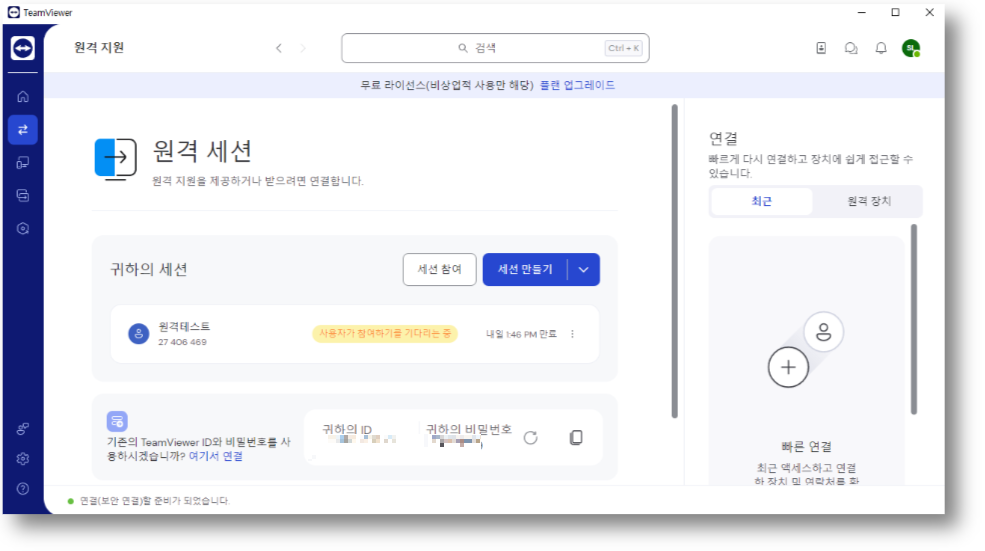985x551 pixels.
Task: Open the Home page in sidebar
Action: pos(23,97)
